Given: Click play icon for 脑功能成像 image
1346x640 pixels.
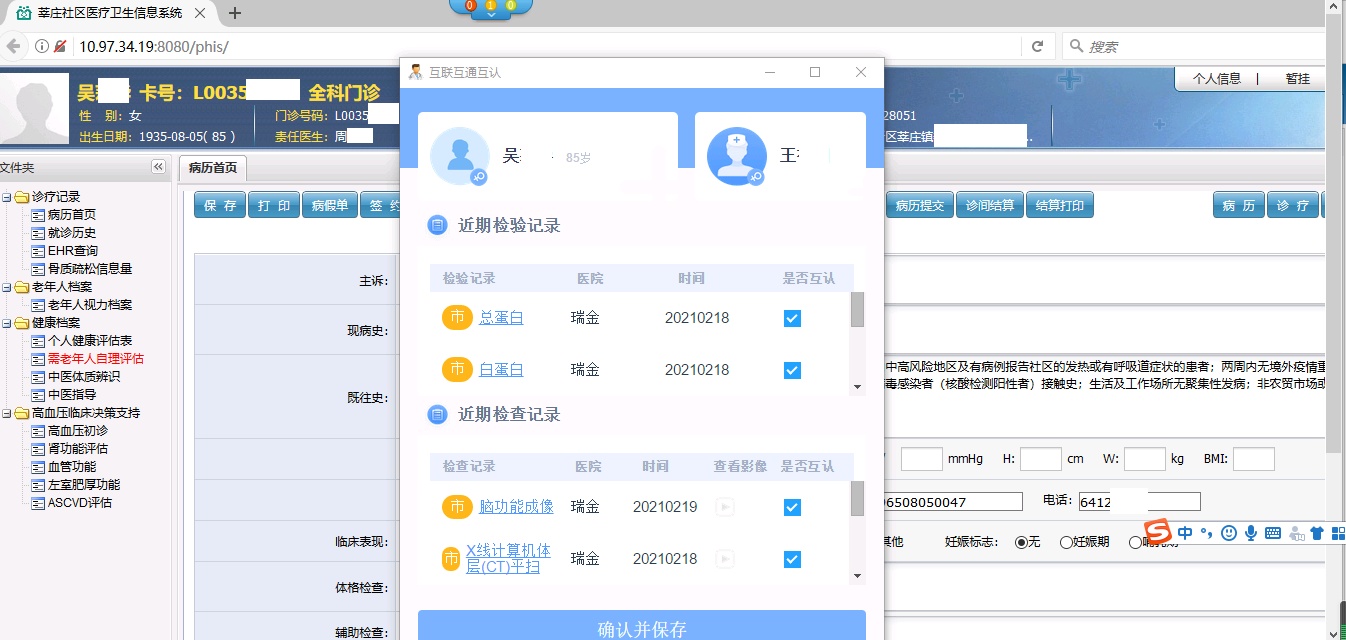Looking at the screenshot, I should tap(725, 507).
